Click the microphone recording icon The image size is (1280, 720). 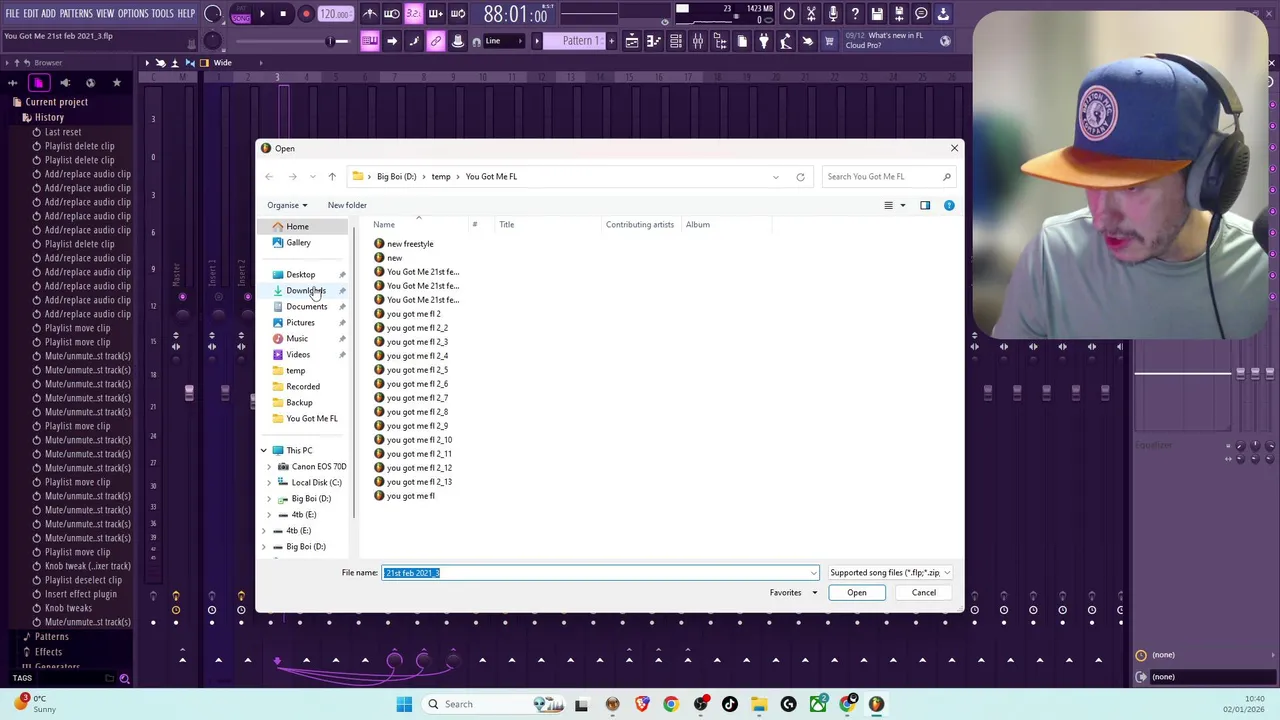833,14
